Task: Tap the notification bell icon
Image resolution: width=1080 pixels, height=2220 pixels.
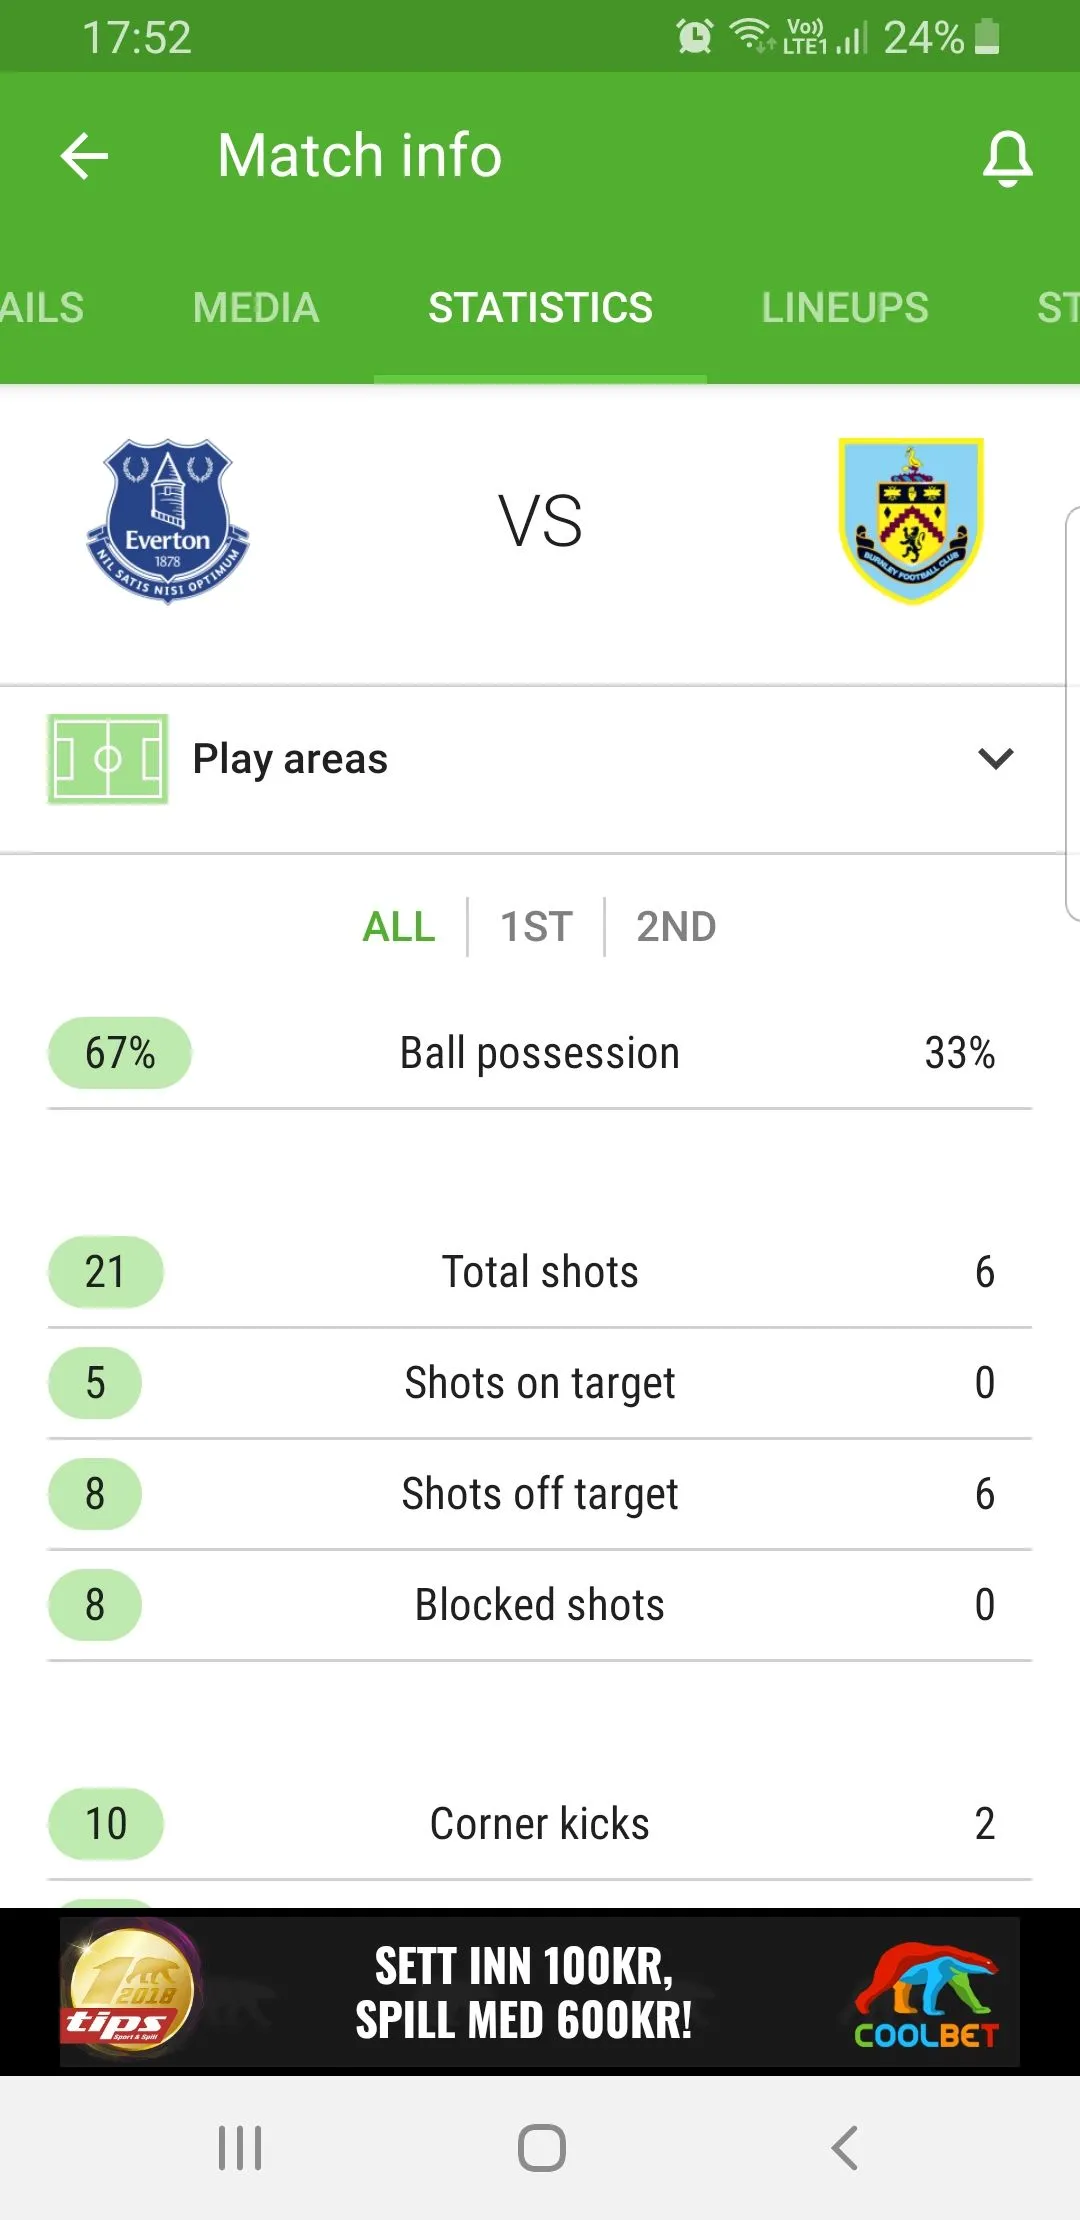Action: coord(1007,157)
